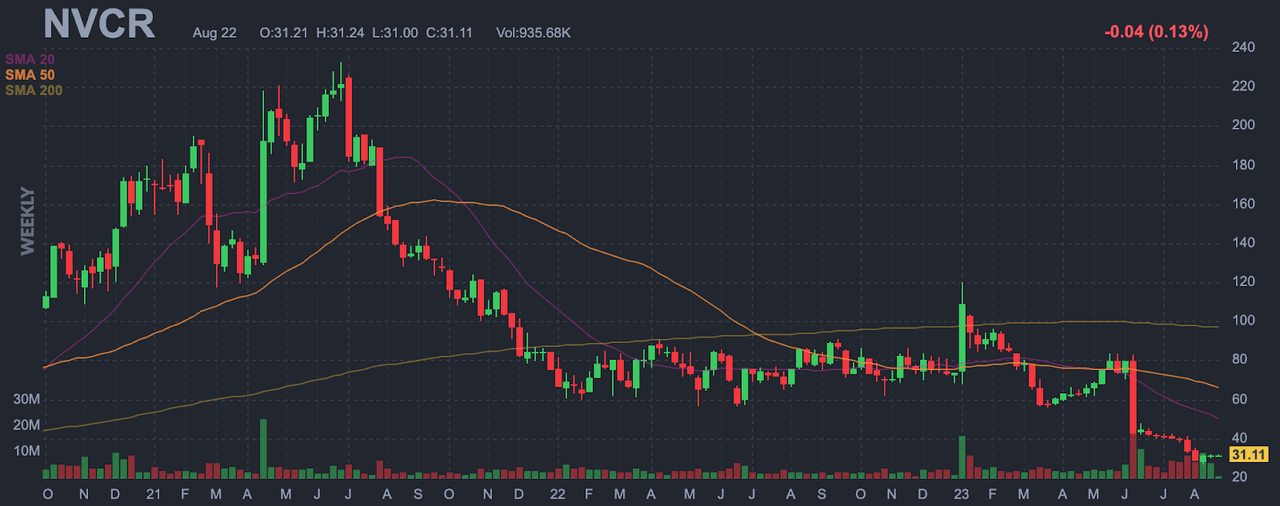The height and width of the screenshot is (506, 1280).
Task: Click the 100 price axis label
Action: pyautogui.click(x=1243, y=321)
